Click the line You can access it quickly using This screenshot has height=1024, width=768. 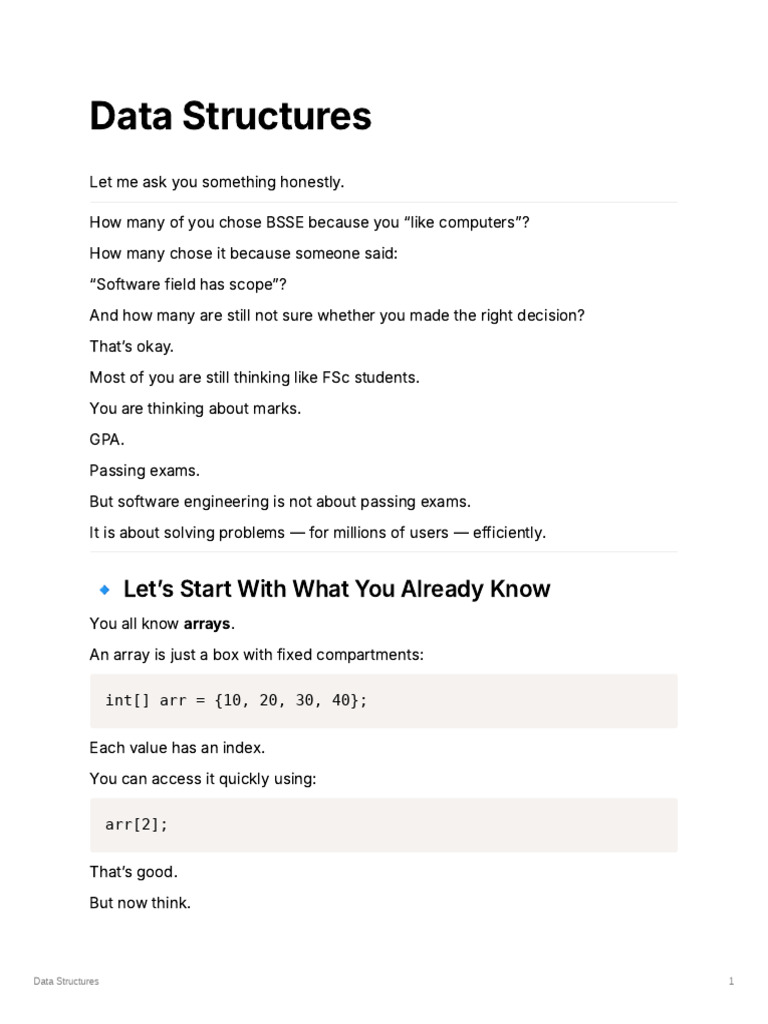tap(202, 778)
